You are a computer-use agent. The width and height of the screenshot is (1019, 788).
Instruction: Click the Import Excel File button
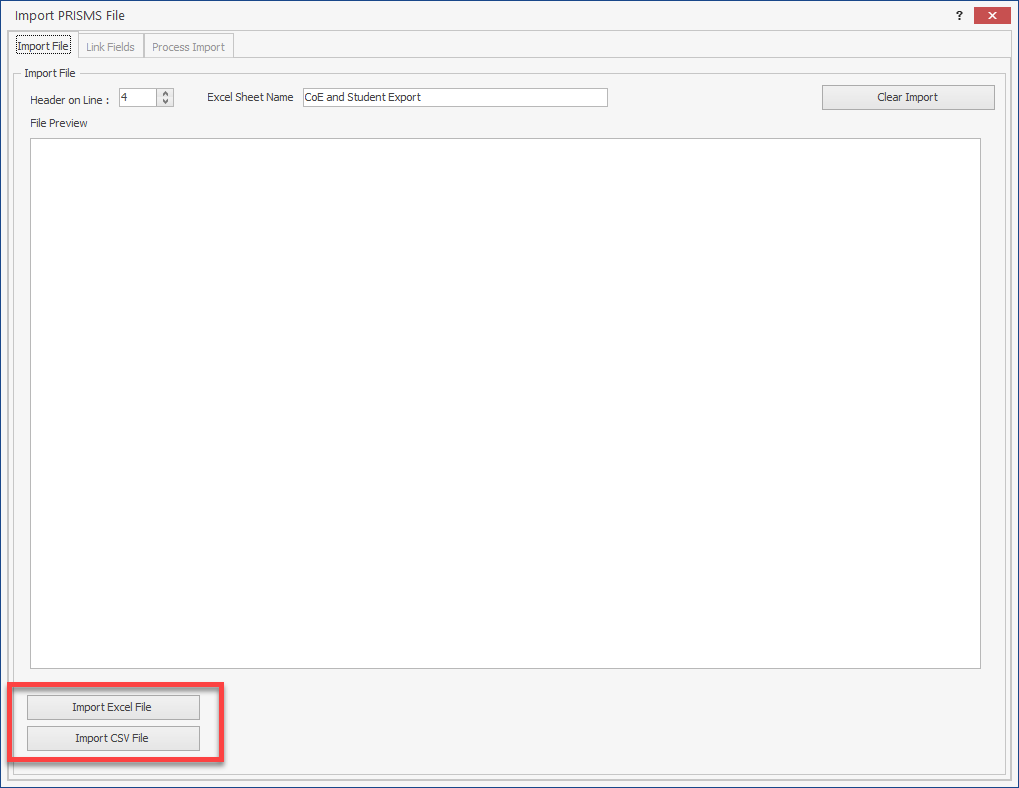point(113,707)
